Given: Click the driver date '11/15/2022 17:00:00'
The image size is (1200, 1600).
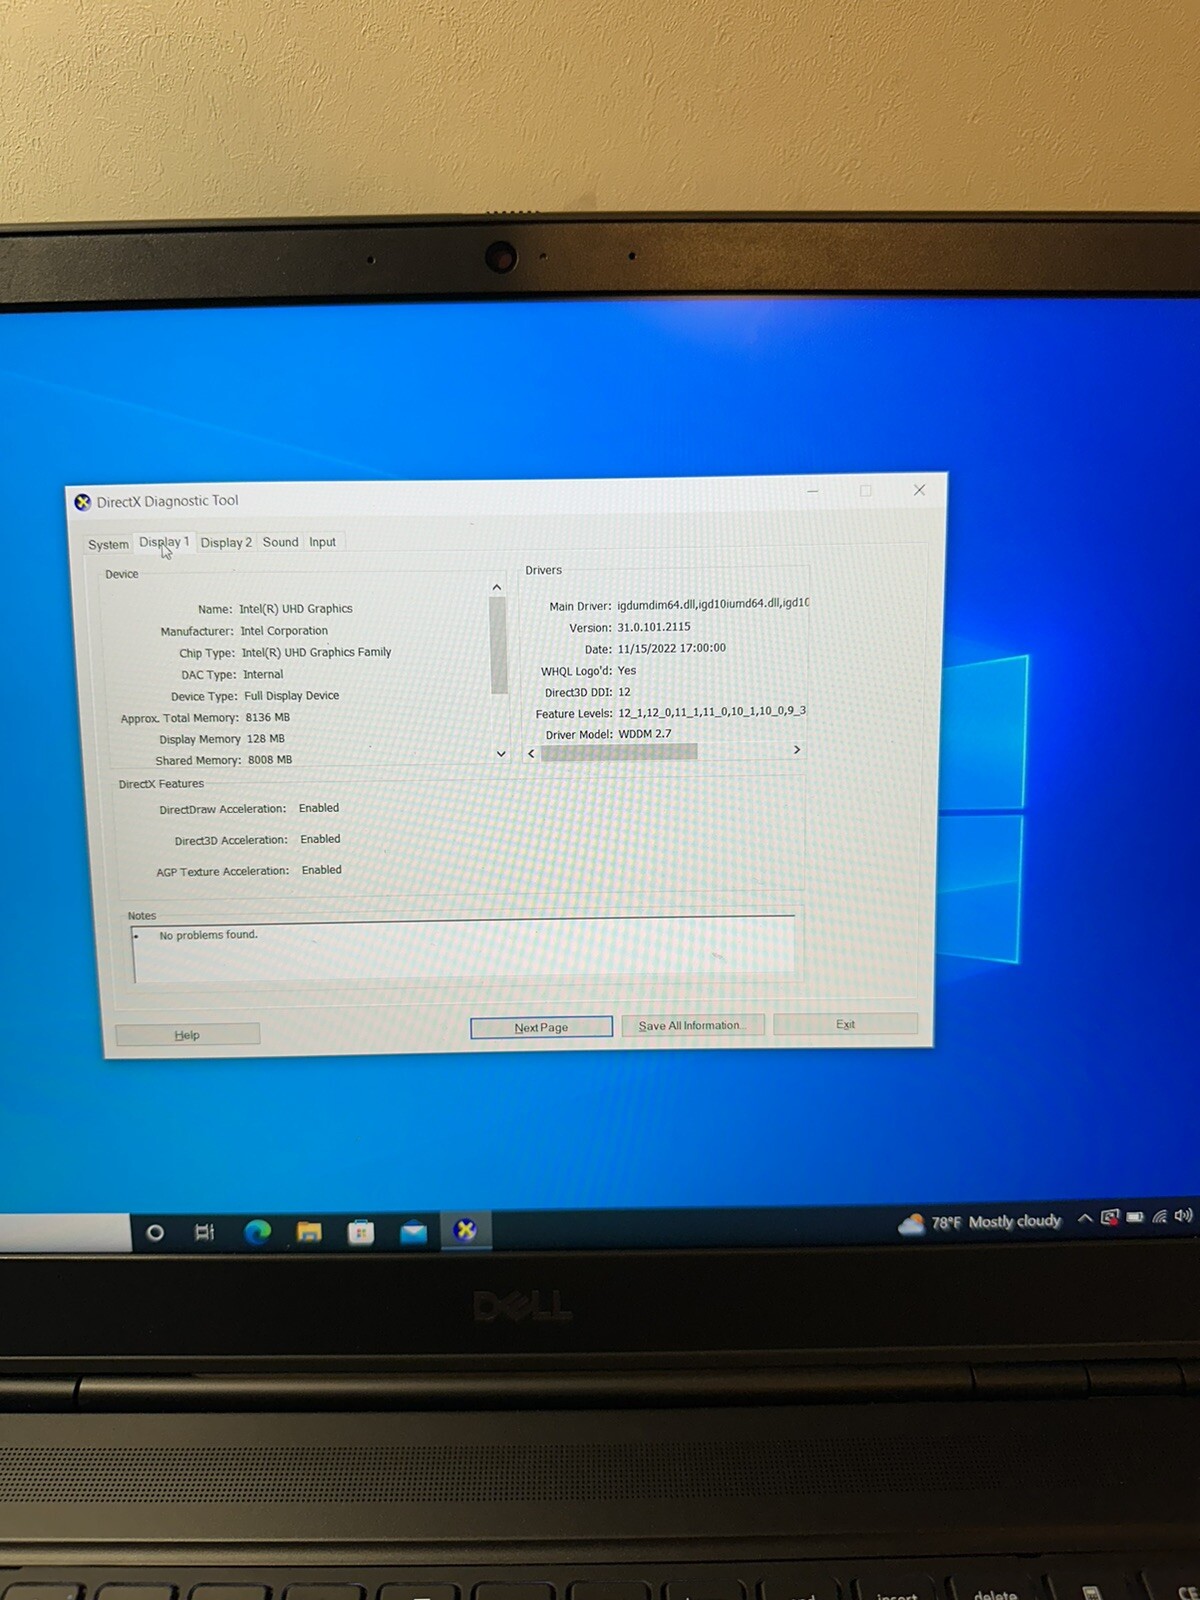Looking at the screenshot, I should [672, 648].
